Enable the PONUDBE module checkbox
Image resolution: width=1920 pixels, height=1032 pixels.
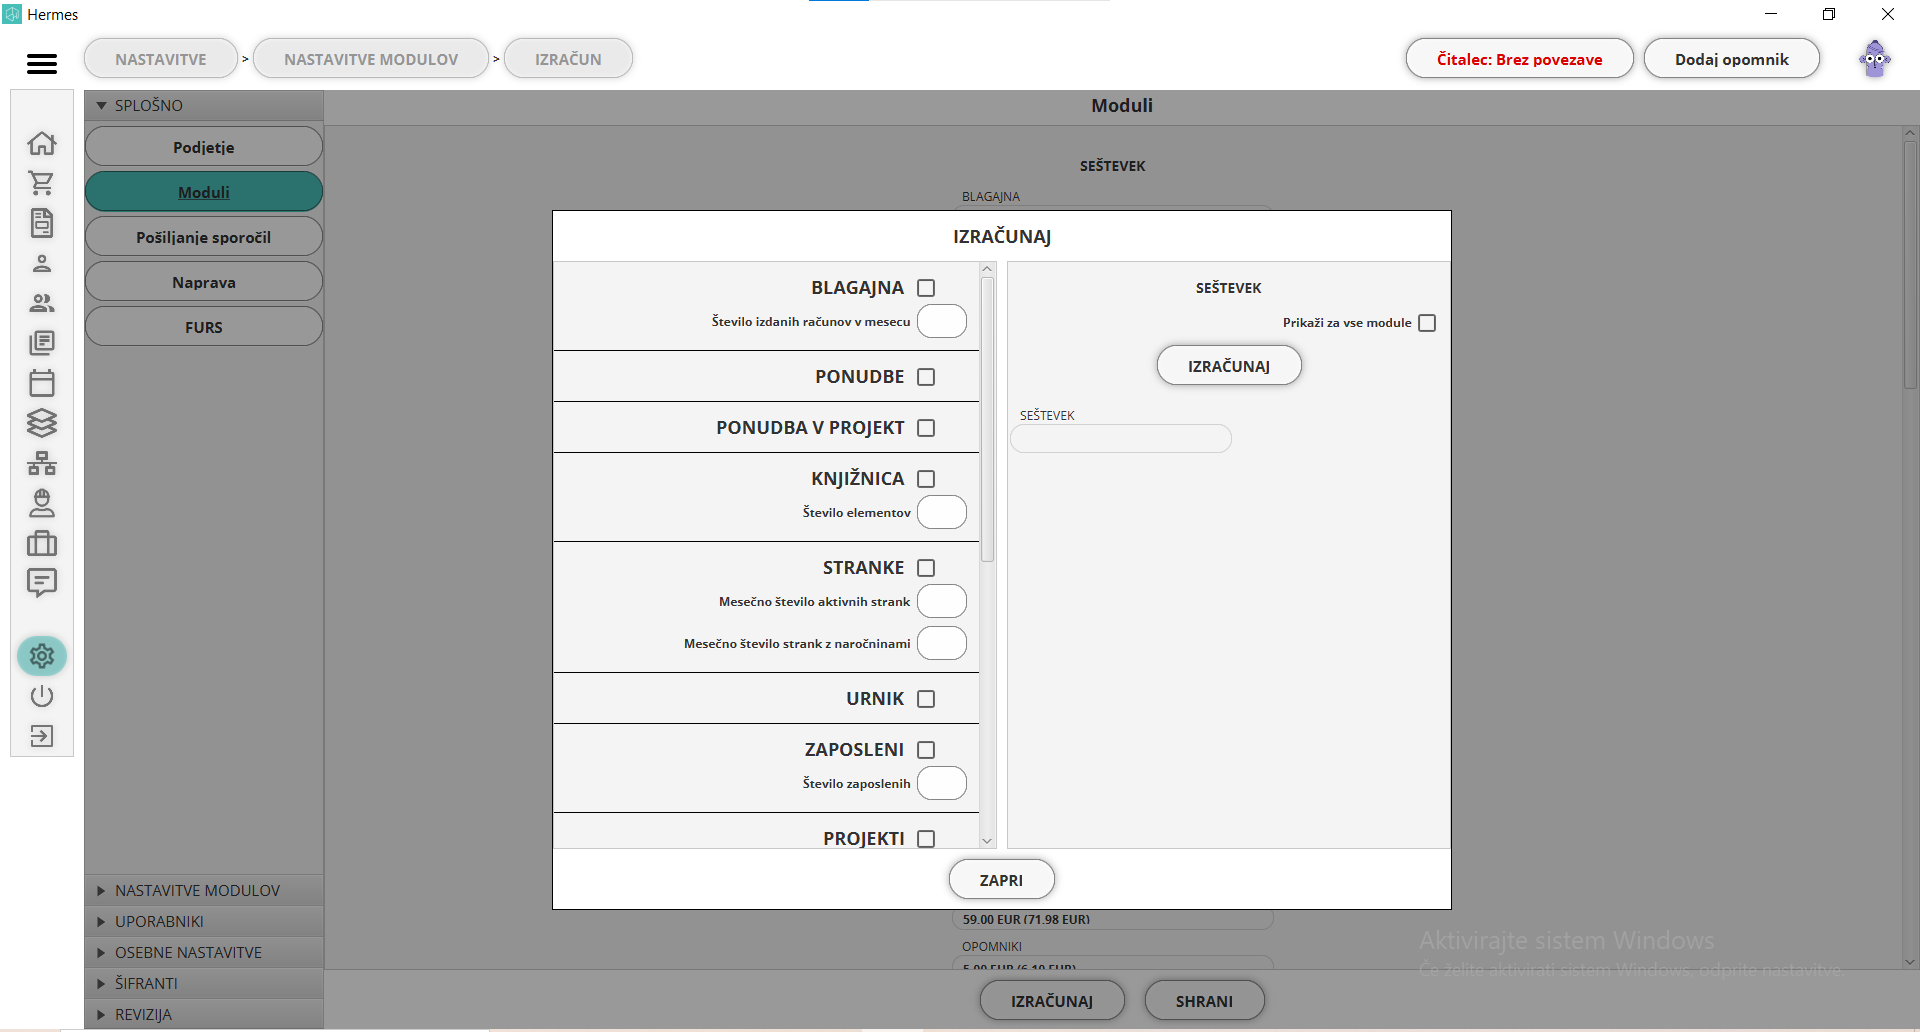pos(926,377)
